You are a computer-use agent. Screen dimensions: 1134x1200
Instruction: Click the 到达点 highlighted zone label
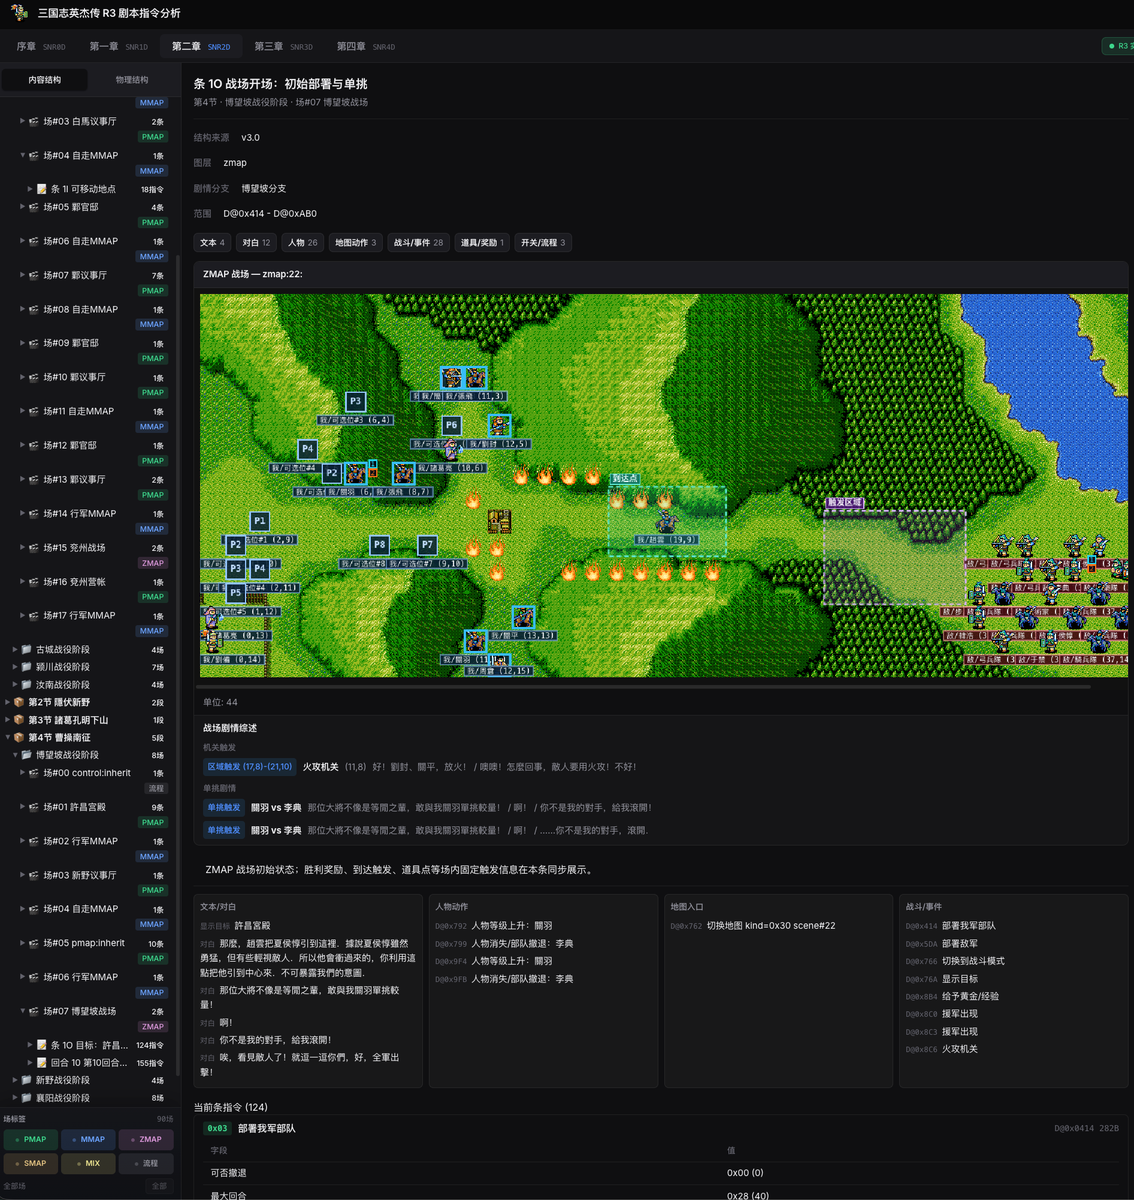tap(625, 479)
